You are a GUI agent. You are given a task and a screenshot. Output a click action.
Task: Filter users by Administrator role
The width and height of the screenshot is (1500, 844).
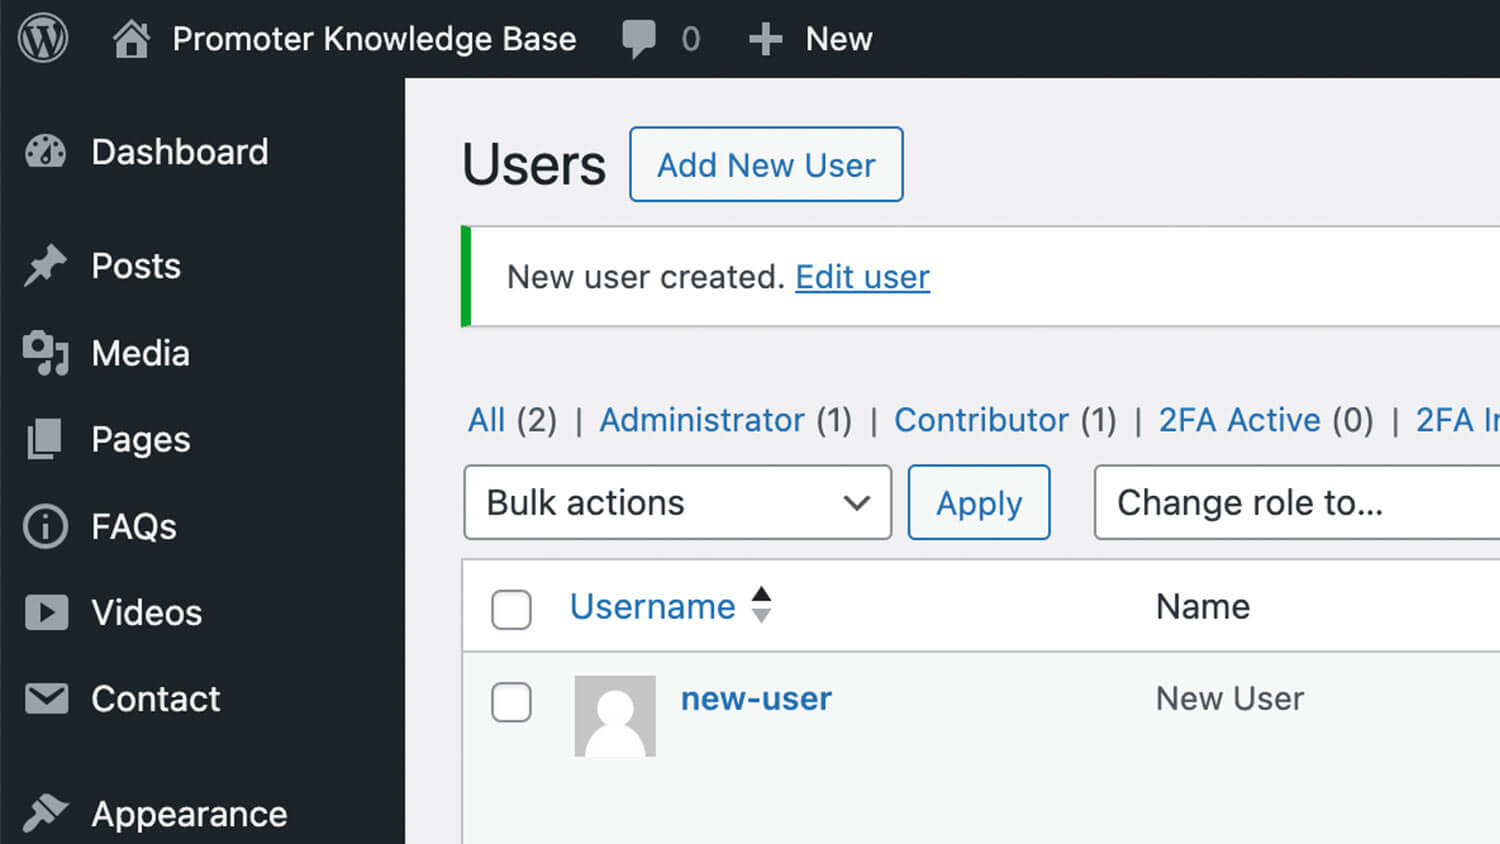pos(701,420)
